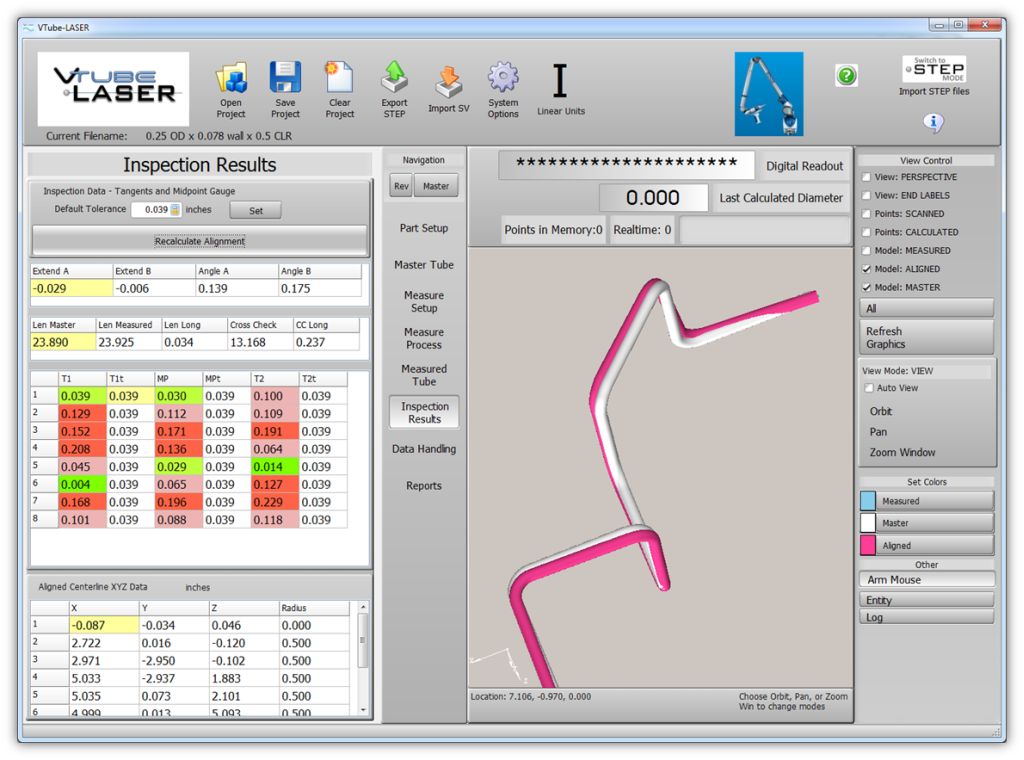
Task: Click the Save Project floppy disk icon
Action: 285,79
